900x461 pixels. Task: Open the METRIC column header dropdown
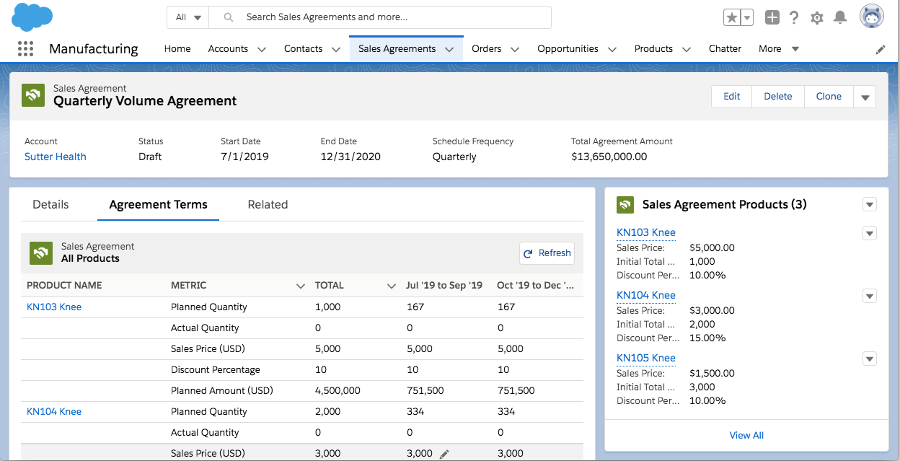[300, 286]
